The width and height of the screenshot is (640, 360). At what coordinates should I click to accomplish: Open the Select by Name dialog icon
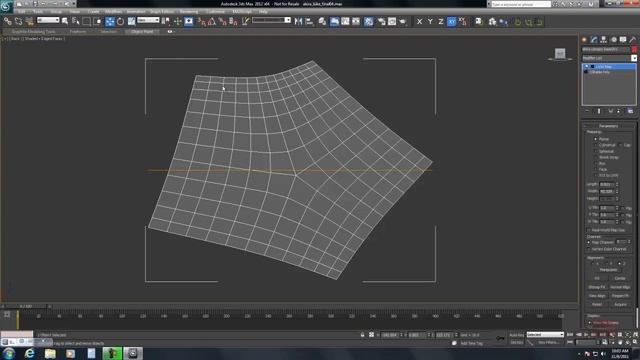[x=76, y=21]
